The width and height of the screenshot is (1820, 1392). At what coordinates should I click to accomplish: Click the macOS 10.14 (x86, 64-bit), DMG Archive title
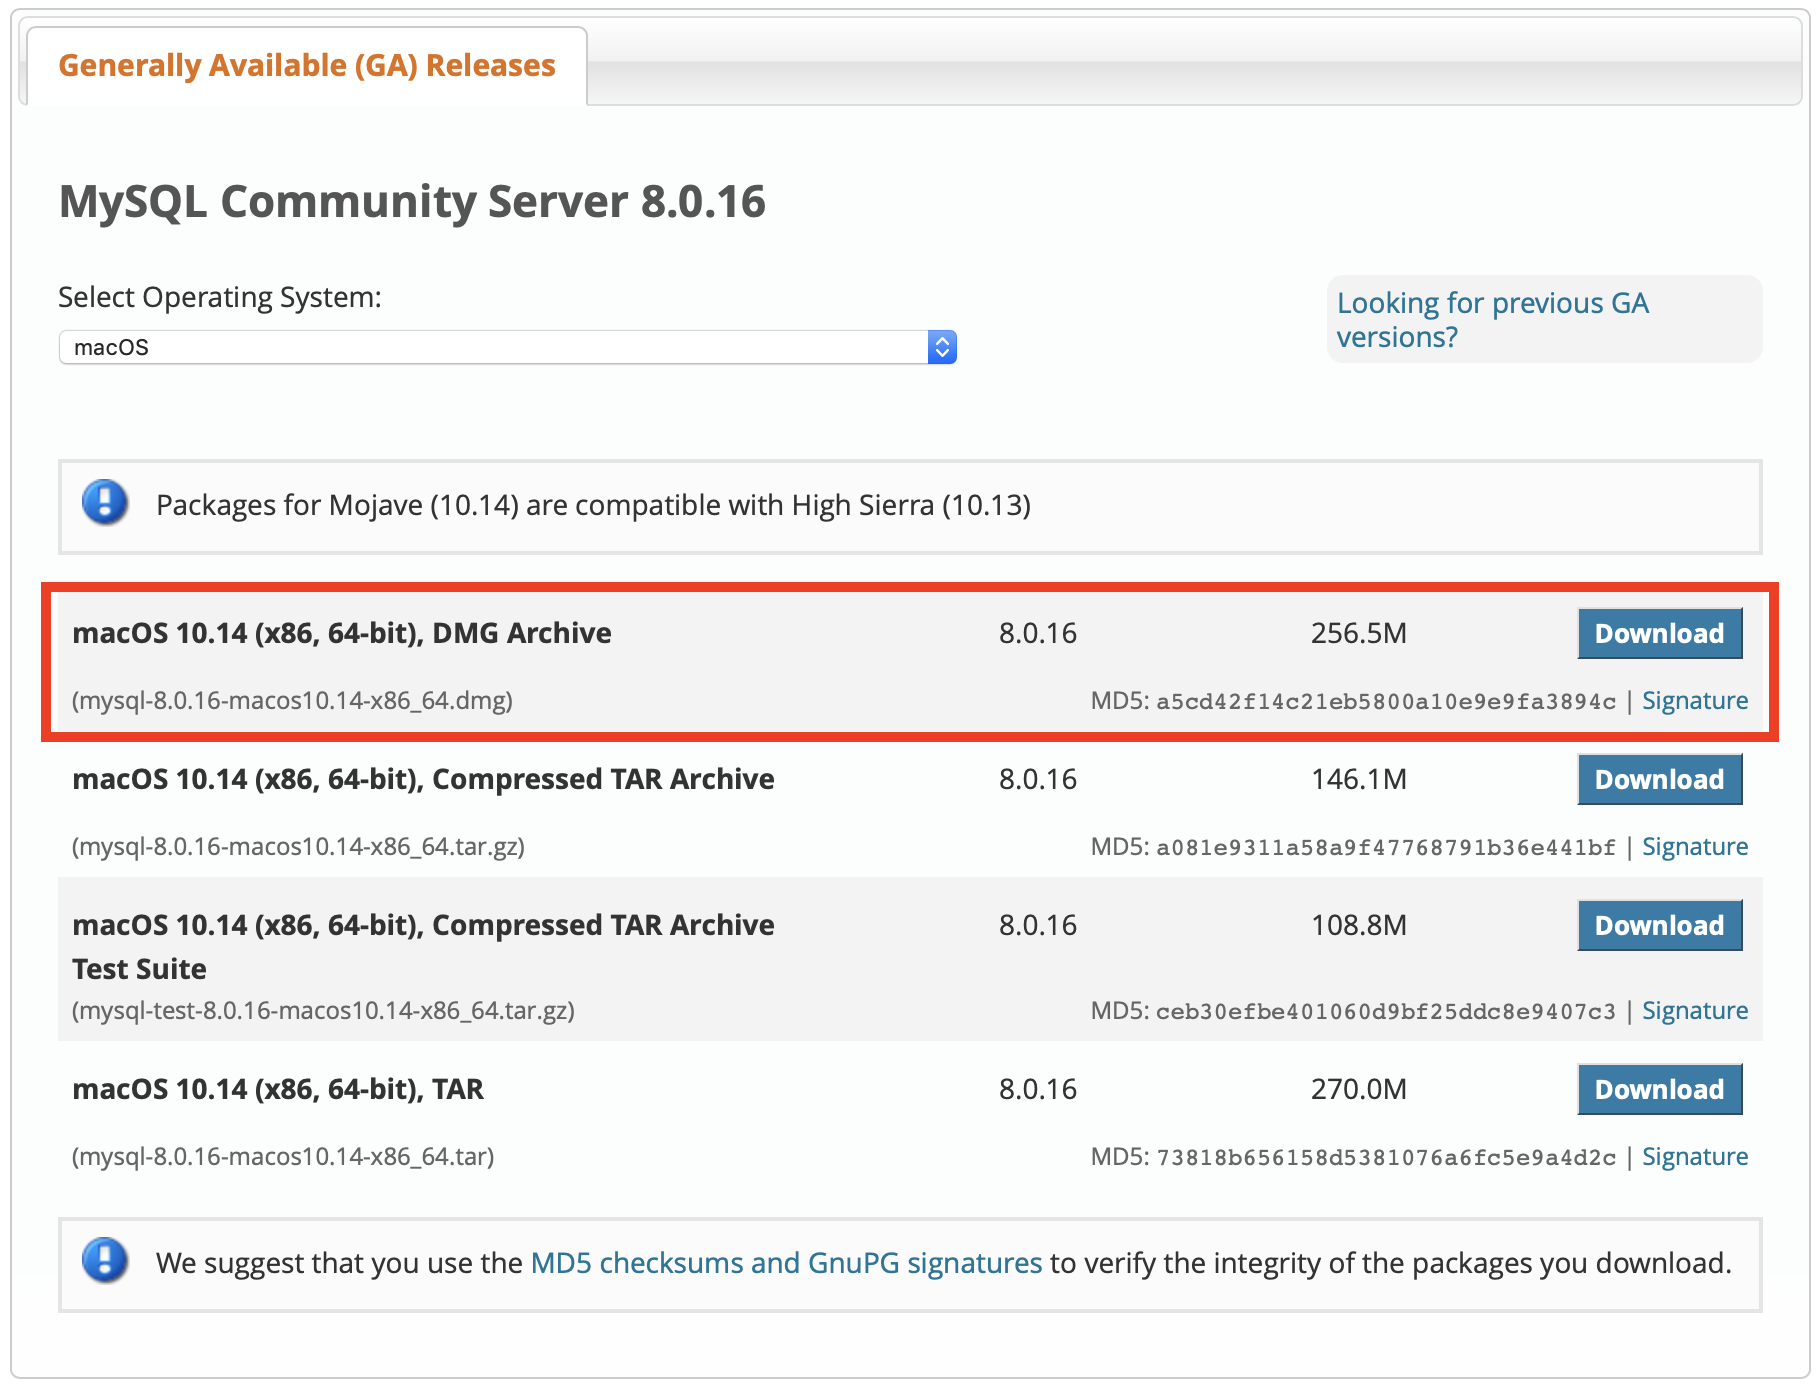click(342, 633)
